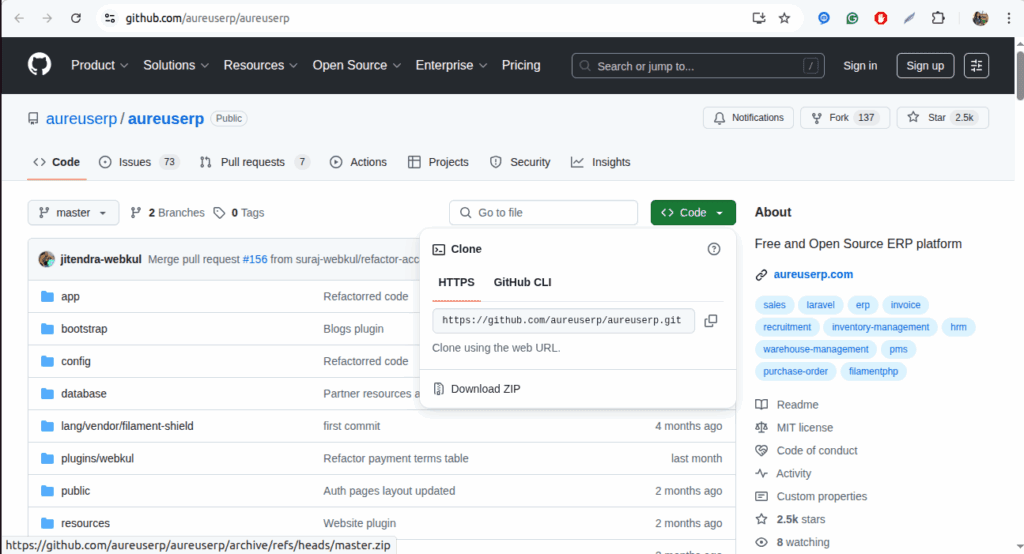Select the inventory-management topic tag
The height and width of the screenshot is (554, 1024).
(880, 327)
